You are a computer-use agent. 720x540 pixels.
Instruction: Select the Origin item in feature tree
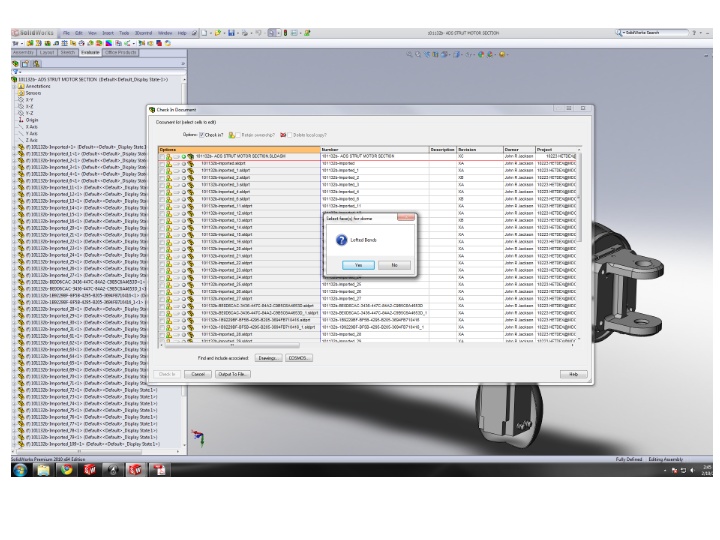(32, 120)
